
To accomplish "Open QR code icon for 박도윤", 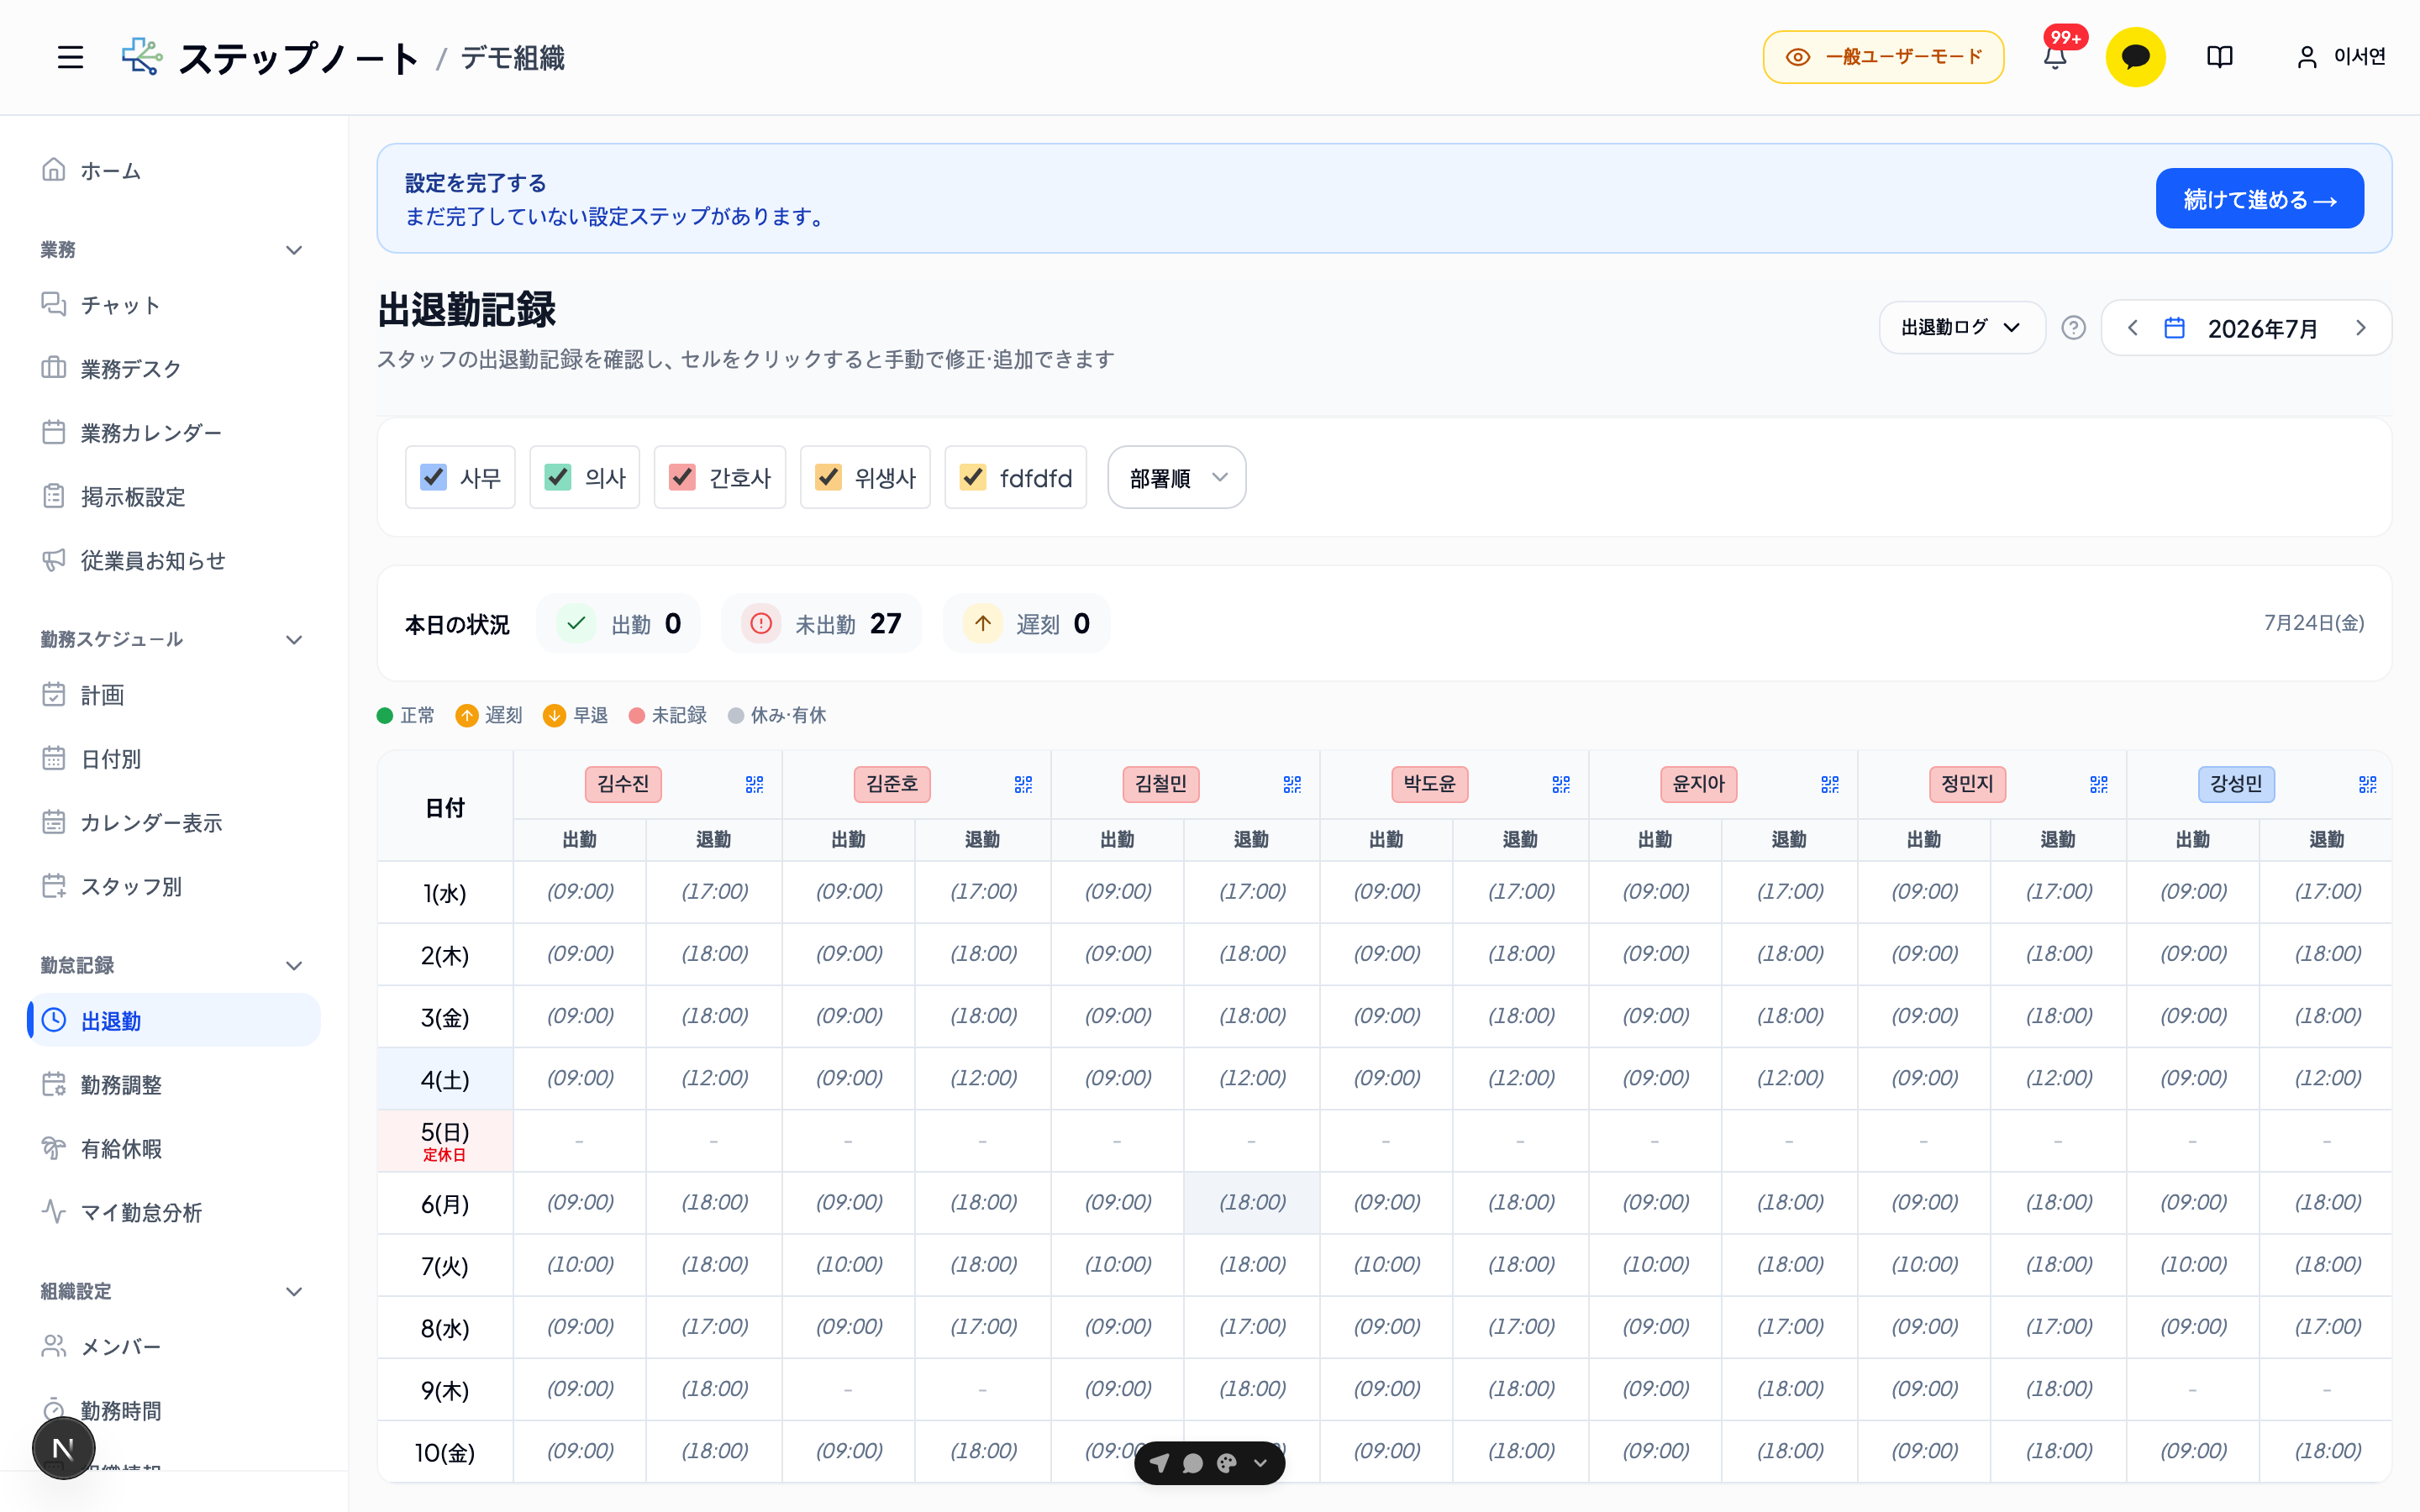I will [x=1561, y=784].
